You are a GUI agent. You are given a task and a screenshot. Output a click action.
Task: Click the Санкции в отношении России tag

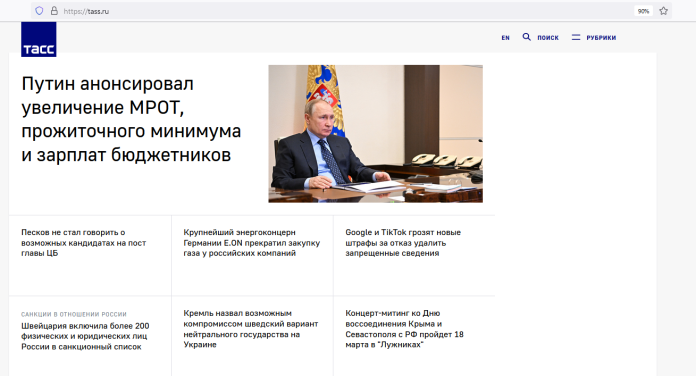[x=74, y=314]
